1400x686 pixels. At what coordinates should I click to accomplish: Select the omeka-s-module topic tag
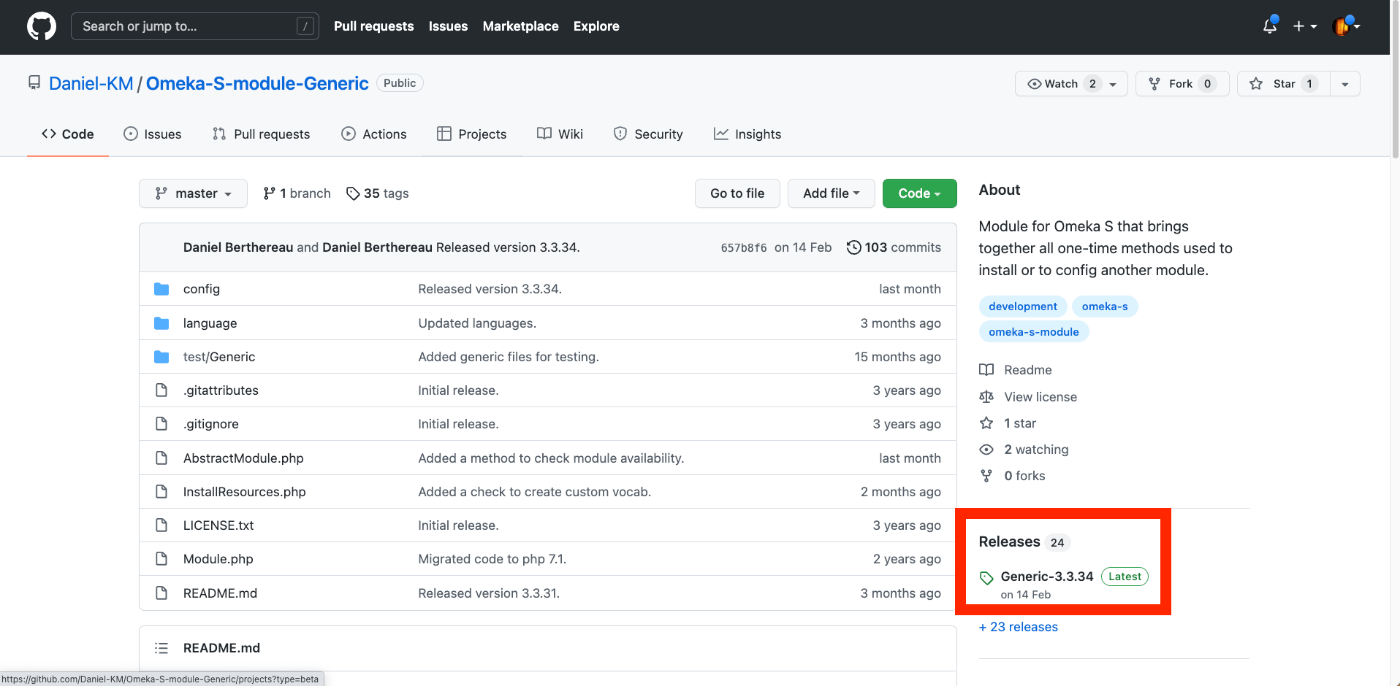(1034, 331)
